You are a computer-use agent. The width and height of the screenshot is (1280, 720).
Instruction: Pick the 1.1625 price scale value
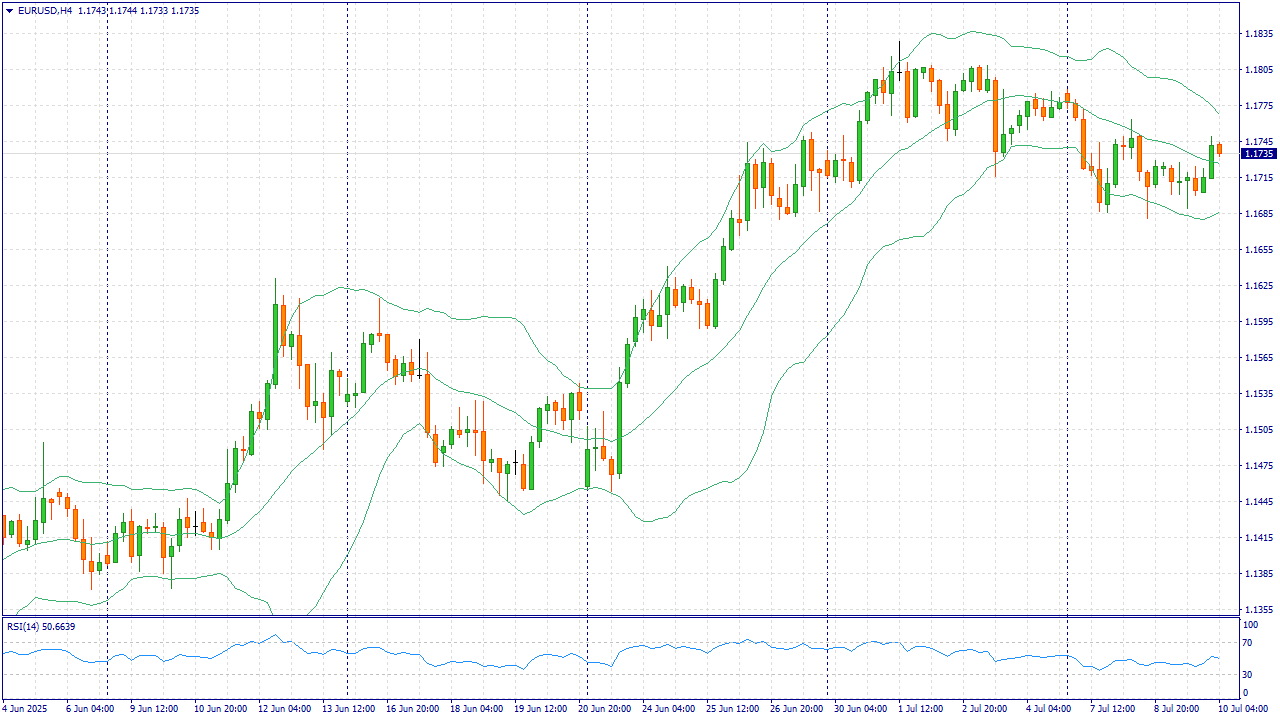1258,286
